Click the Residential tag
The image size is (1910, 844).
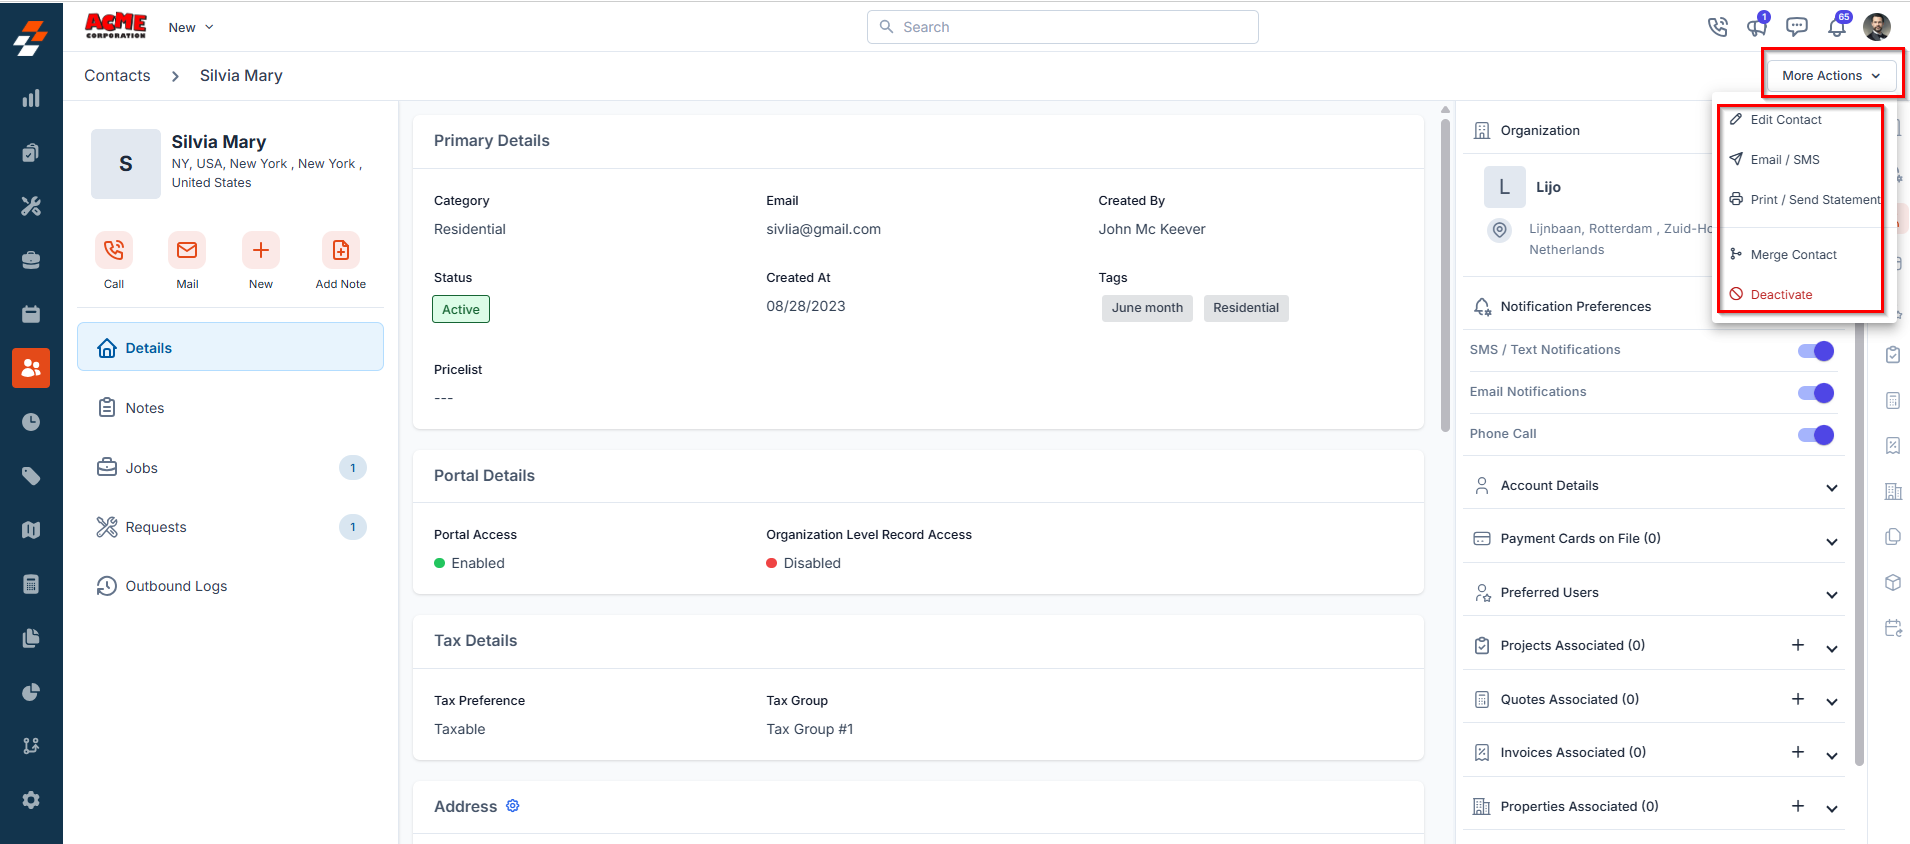[1246, 308]
